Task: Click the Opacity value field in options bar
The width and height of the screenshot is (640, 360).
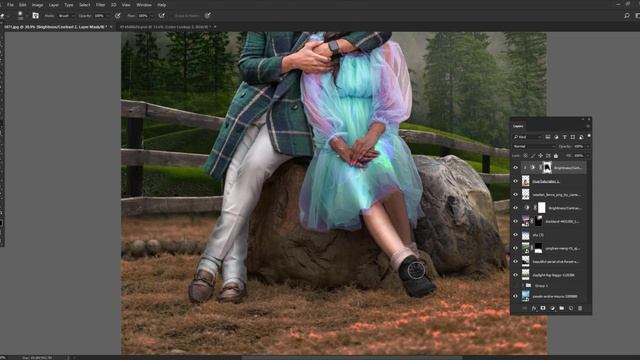Action: 99,16
